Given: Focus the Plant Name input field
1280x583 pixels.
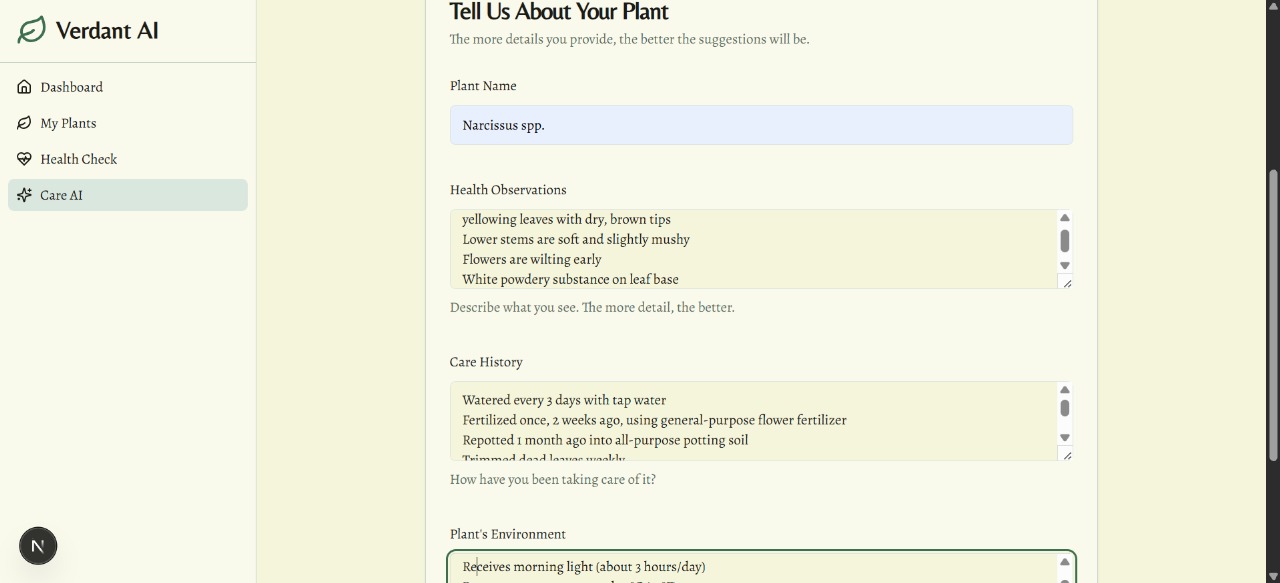Looking at the screenshot, I should pyautogui.click(x=760, y=125).
